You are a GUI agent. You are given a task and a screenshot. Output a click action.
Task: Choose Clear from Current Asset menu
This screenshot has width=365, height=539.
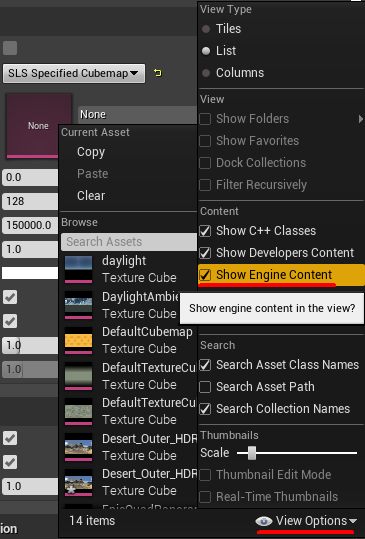coord(91,196)
